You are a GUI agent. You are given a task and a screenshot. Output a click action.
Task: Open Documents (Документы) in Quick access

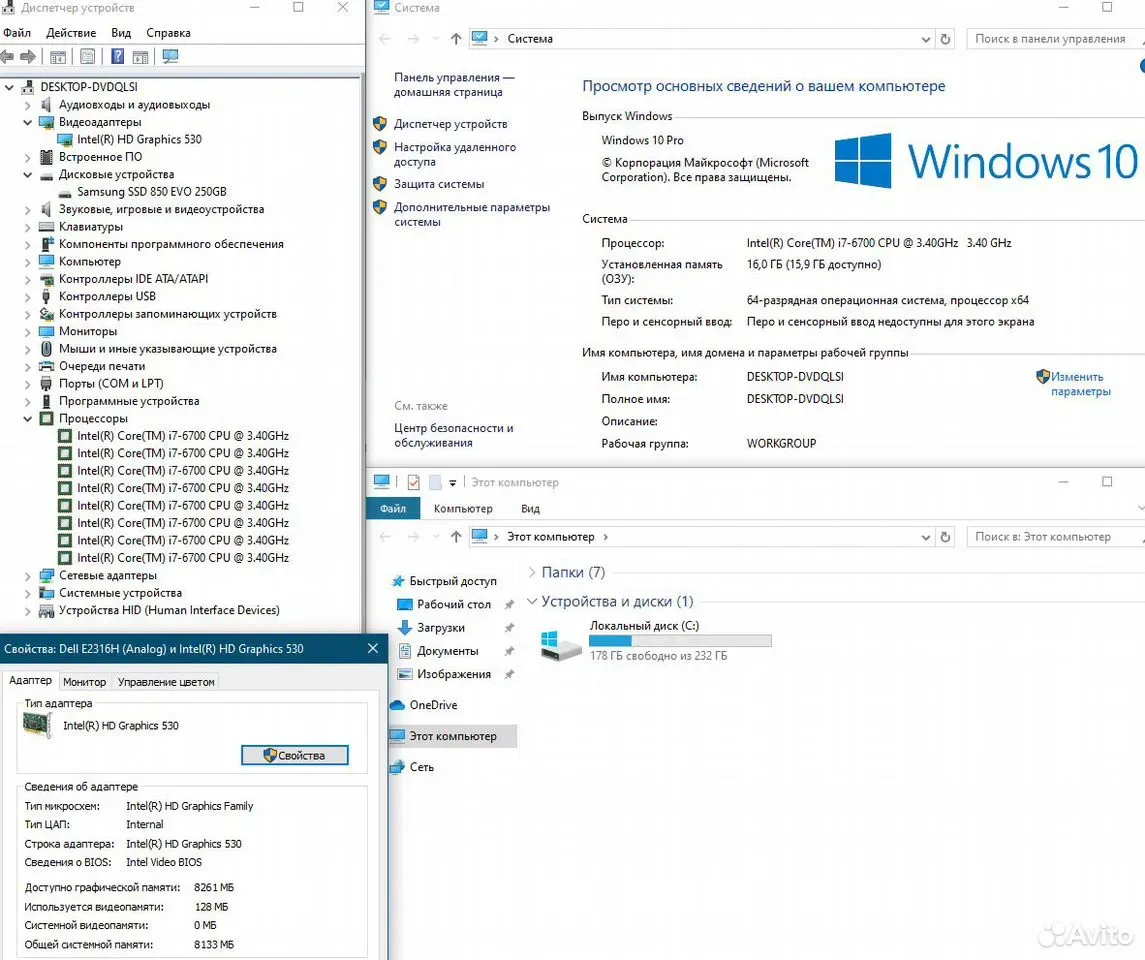click(447, 651)
